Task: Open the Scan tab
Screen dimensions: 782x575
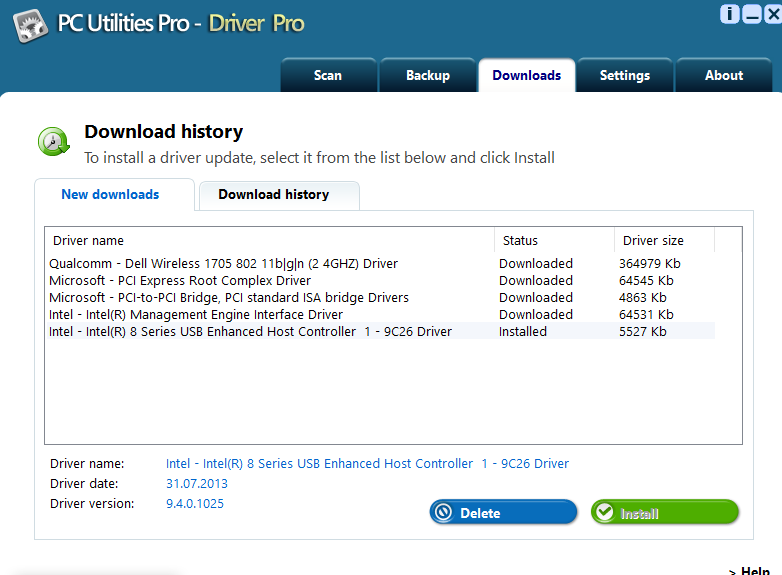Action: [x=328, y=76]
